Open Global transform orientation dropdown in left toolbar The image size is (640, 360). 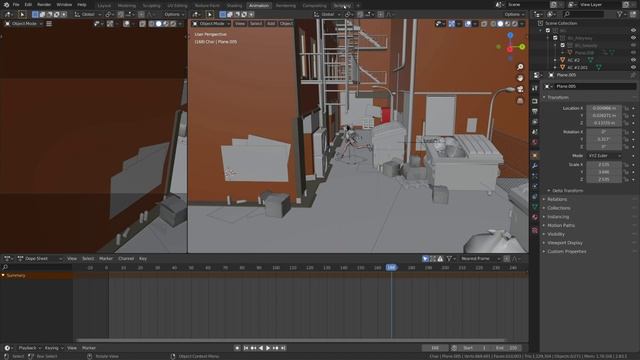pos(88,14)
